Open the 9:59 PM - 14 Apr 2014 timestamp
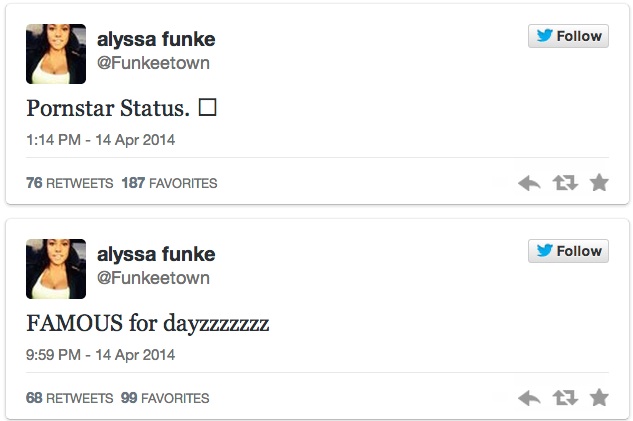The image size is (633, 421). (101, 355)
